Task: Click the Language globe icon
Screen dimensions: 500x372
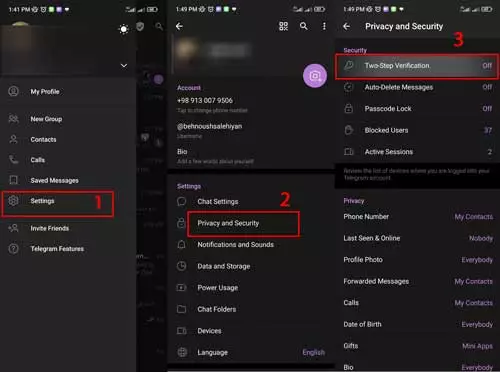Action: tap(182, 352)
